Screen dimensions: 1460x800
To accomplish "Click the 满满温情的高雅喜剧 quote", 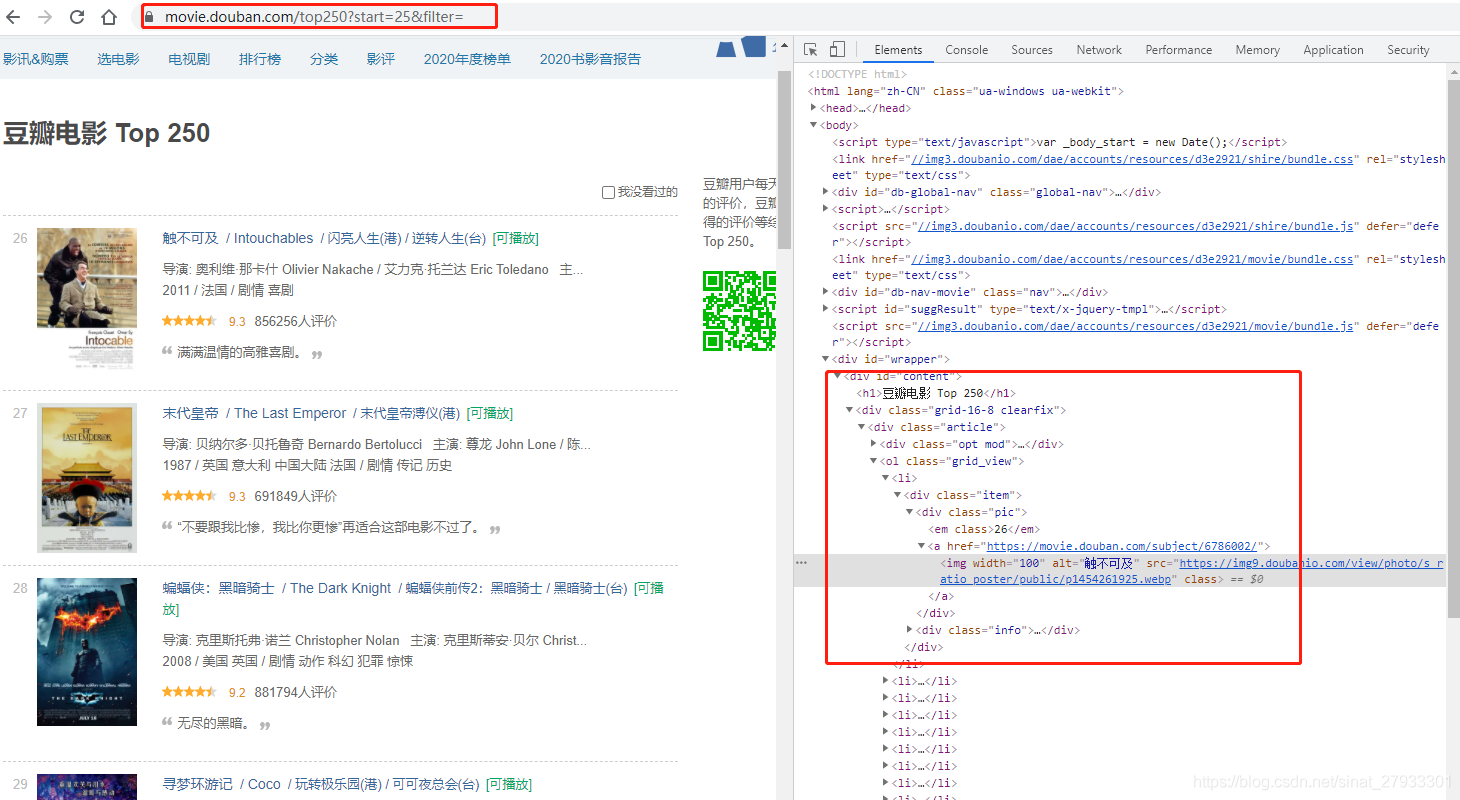I will (x=241, y=353).
